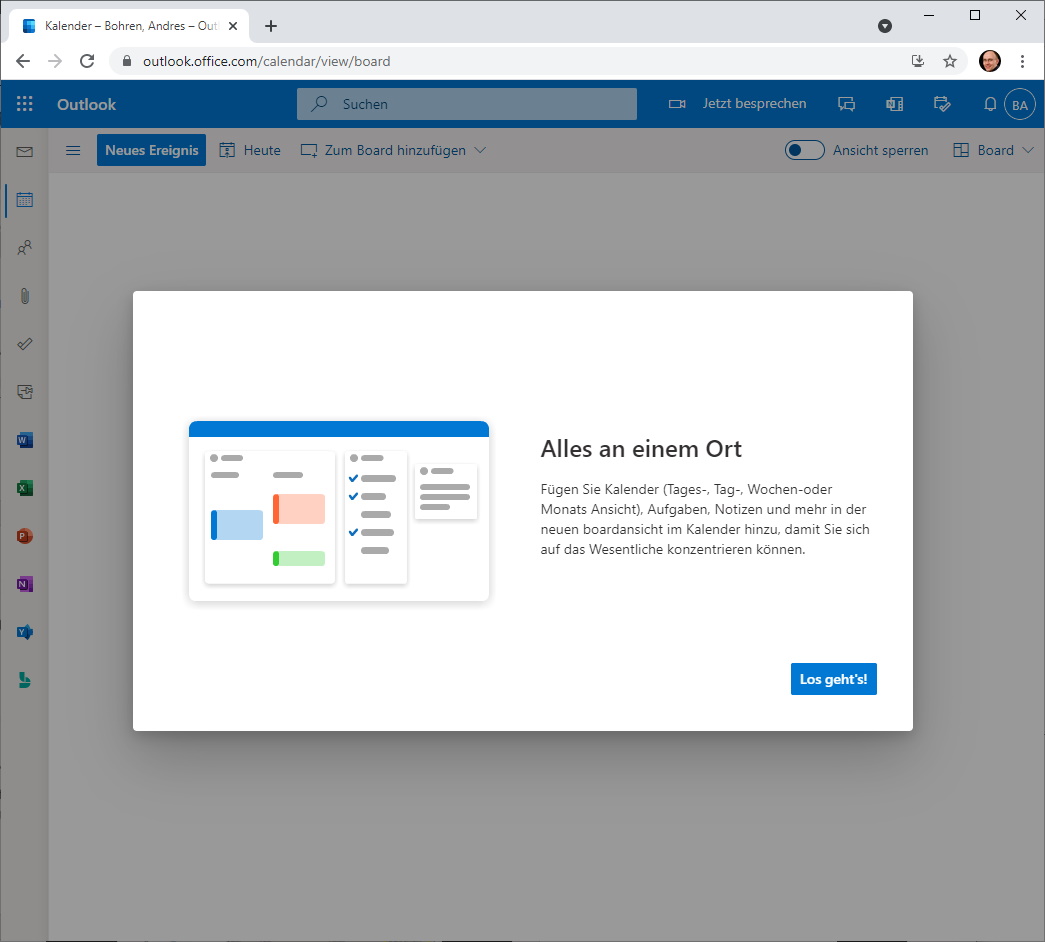This screenshot has height=942, width=1045.
Task: Create a Neues Ereignis
Action: tap(151, 150)
